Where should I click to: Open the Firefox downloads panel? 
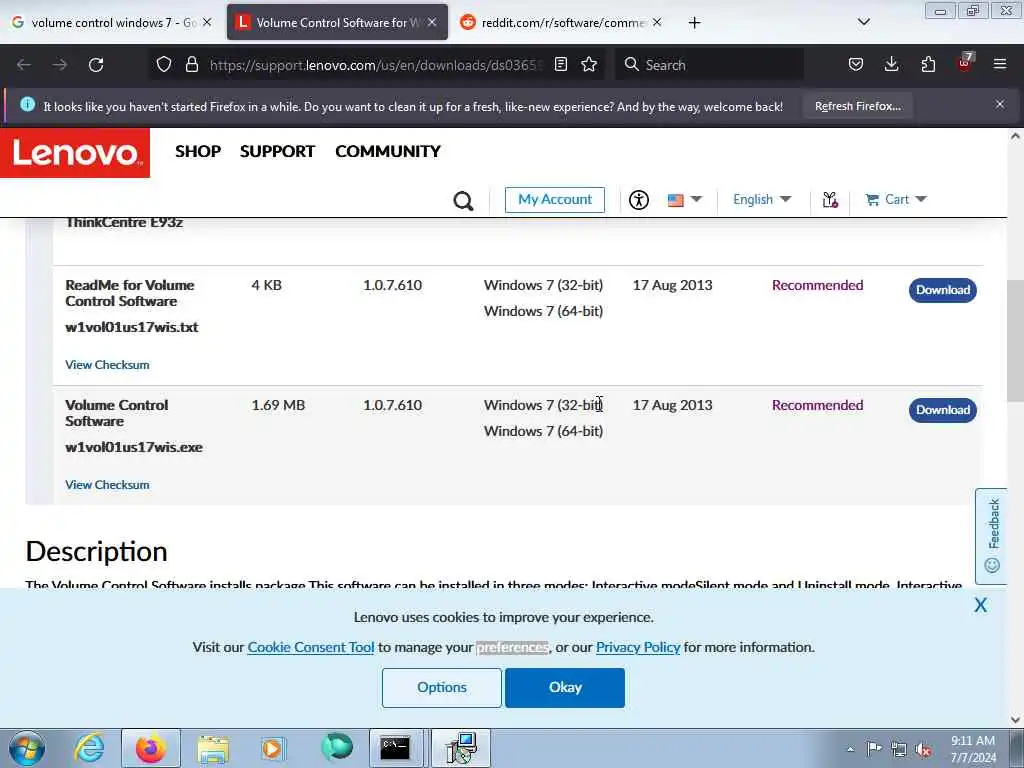point(891,64)
